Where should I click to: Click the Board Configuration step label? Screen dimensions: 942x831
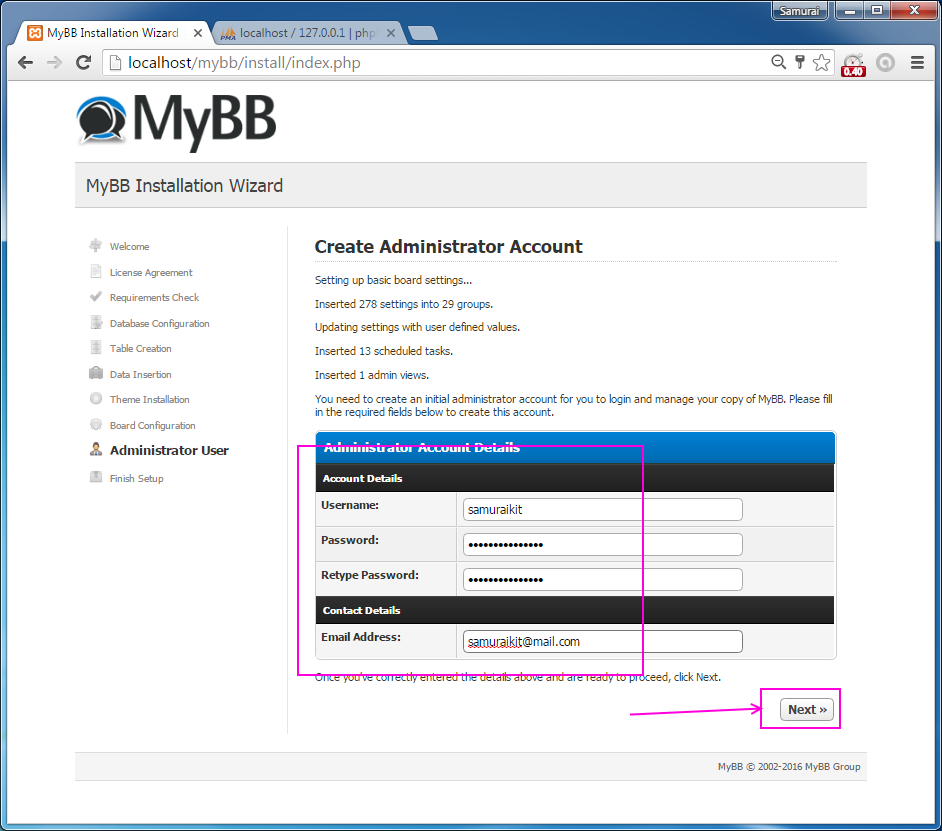coord(153,425)
